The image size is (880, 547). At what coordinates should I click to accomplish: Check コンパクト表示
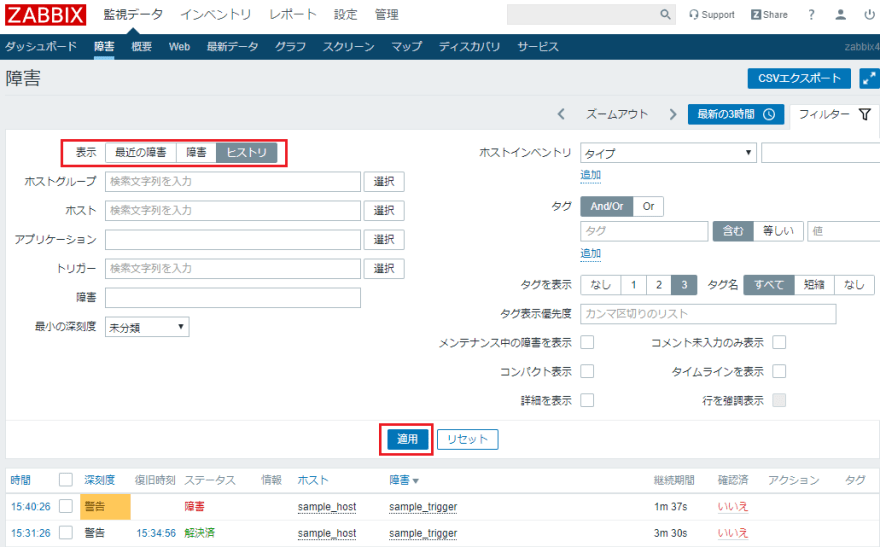pyautogui.click(x=587, y=371)
